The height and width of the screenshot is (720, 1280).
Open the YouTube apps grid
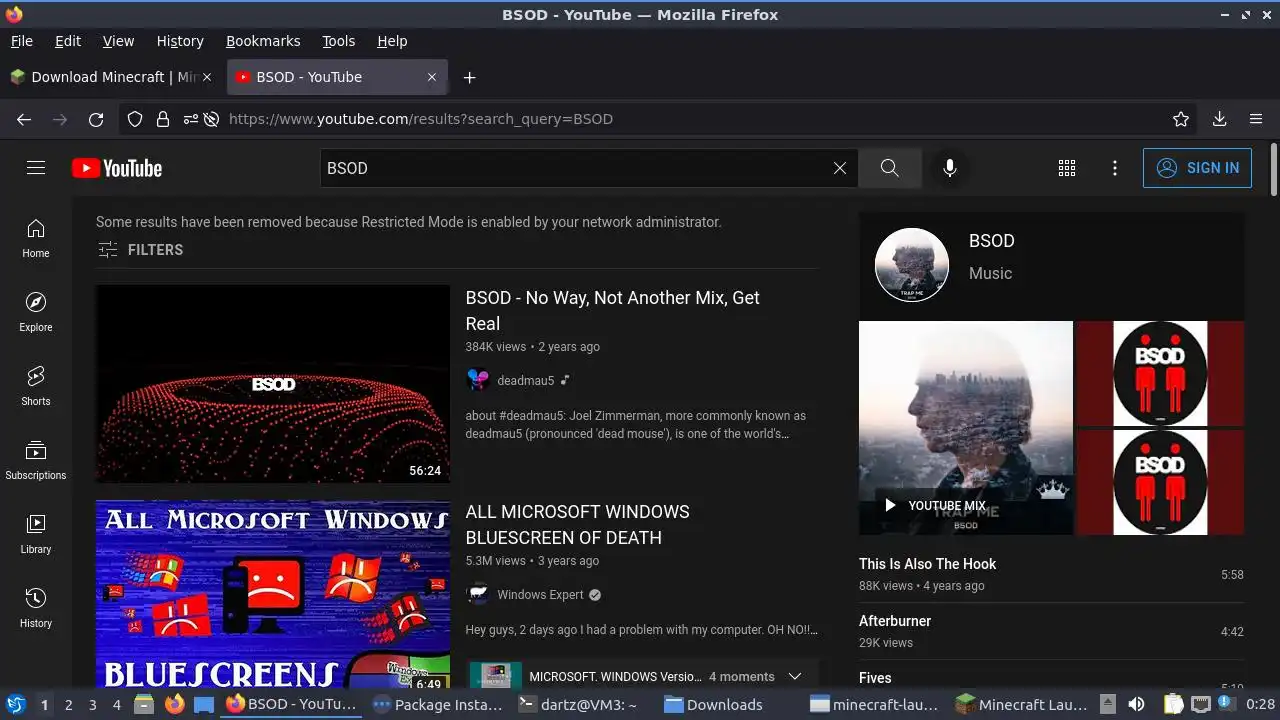tap(1067, 168)
